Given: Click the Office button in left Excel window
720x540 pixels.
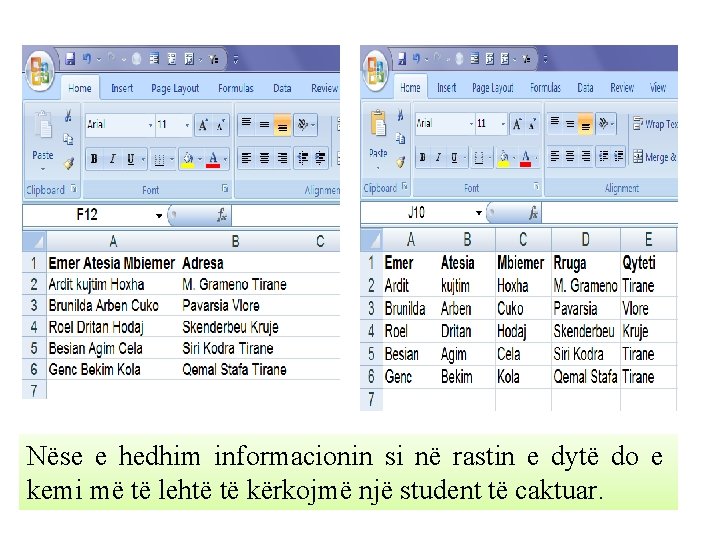Looking at the screenshot, I should coord(40,73).
